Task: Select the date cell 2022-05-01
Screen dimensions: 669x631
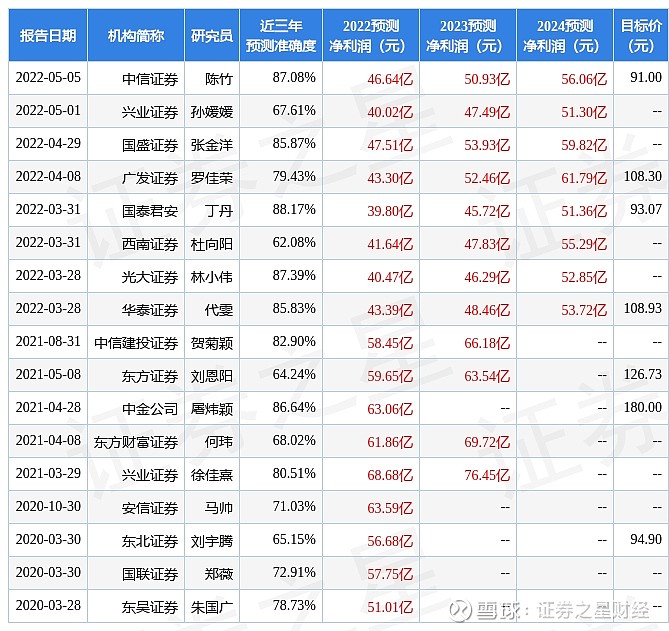Action: coord(48,110)
